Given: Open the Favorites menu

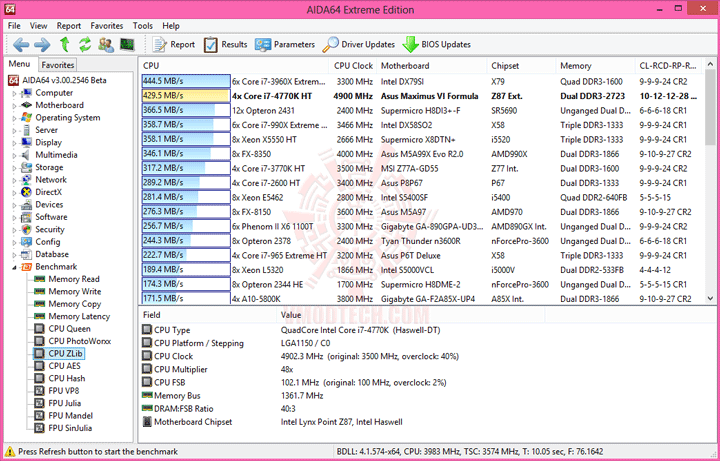Looking at the screenshot, I should click(x=107, y=26).
